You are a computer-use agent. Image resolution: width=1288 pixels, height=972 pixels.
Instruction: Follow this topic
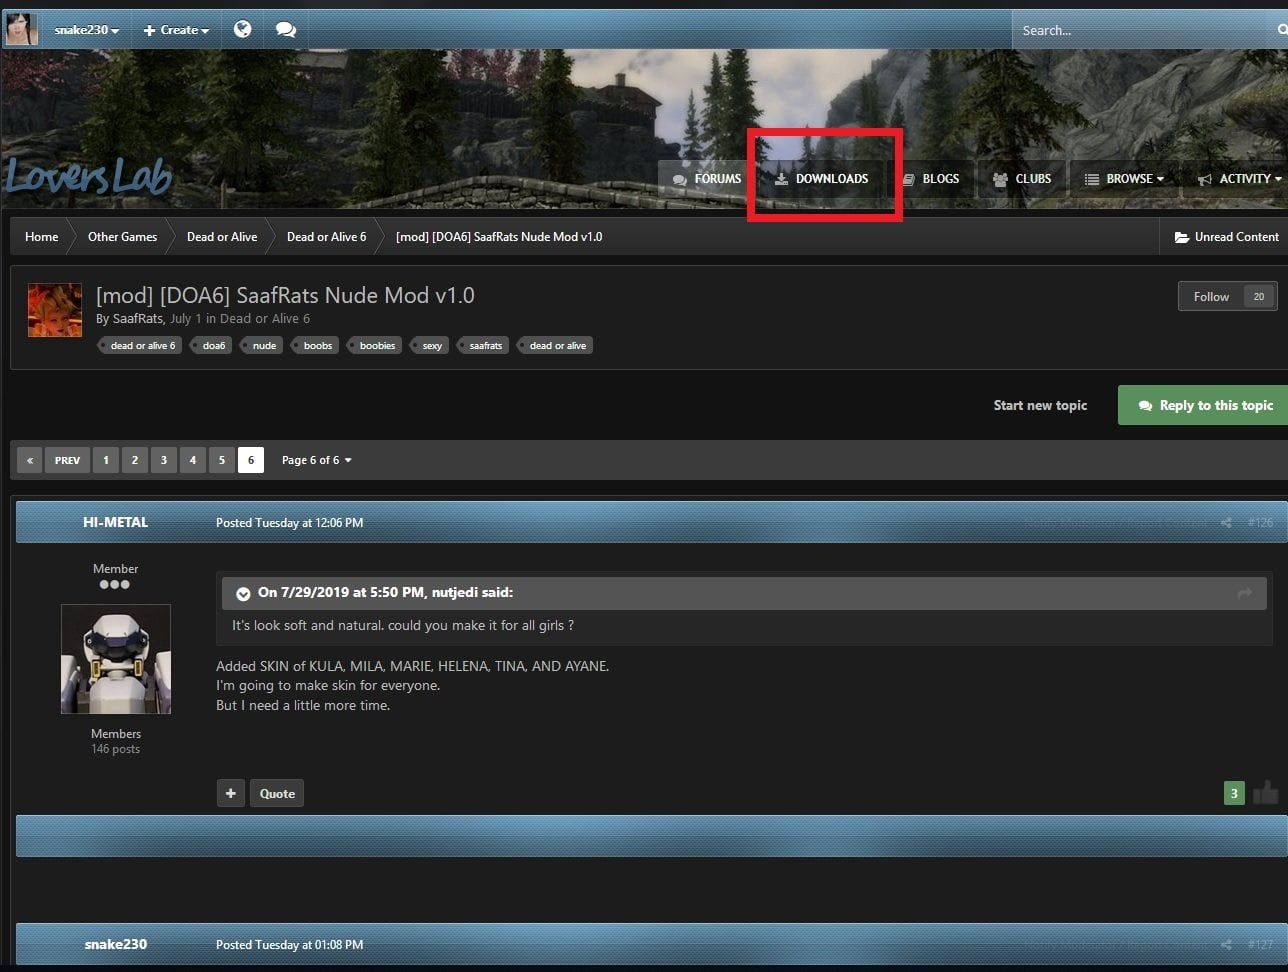click(x=1211, y=296)
